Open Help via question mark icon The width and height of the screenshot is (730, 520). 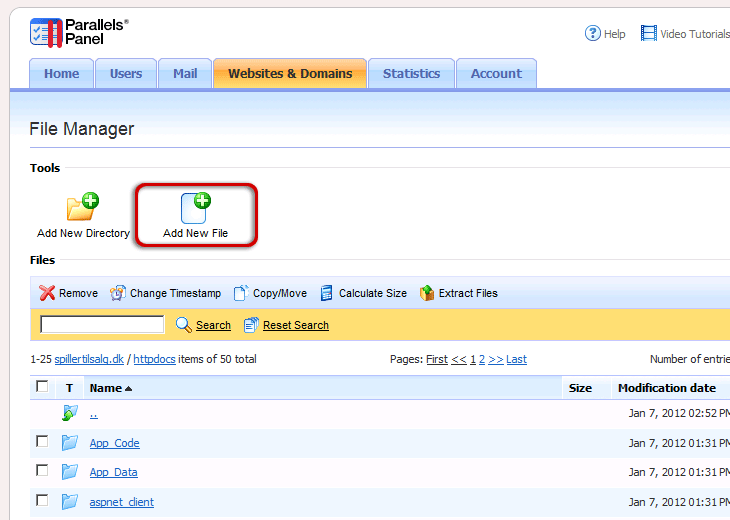(x=593, y=34)
